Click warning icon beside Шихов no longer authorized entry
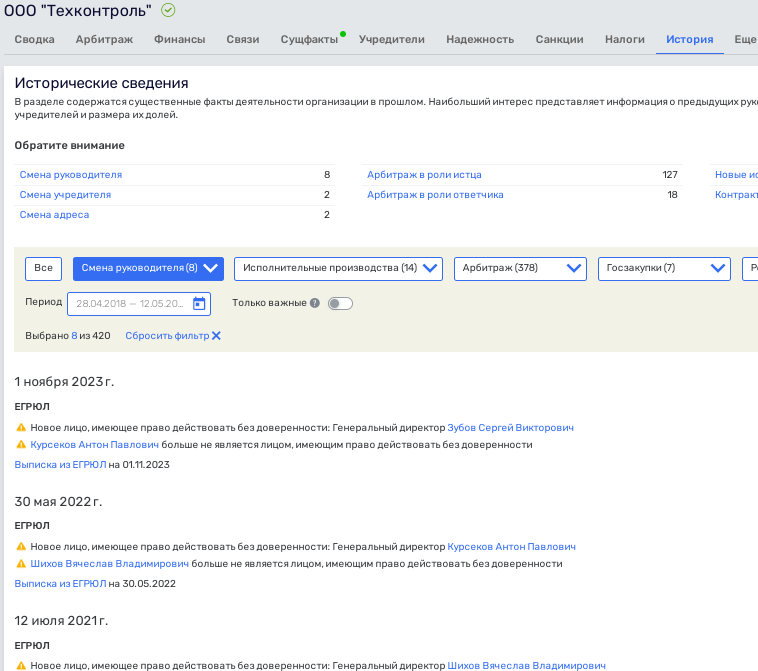The width and height of the screenshot is (758, 671). pos(21,564)
